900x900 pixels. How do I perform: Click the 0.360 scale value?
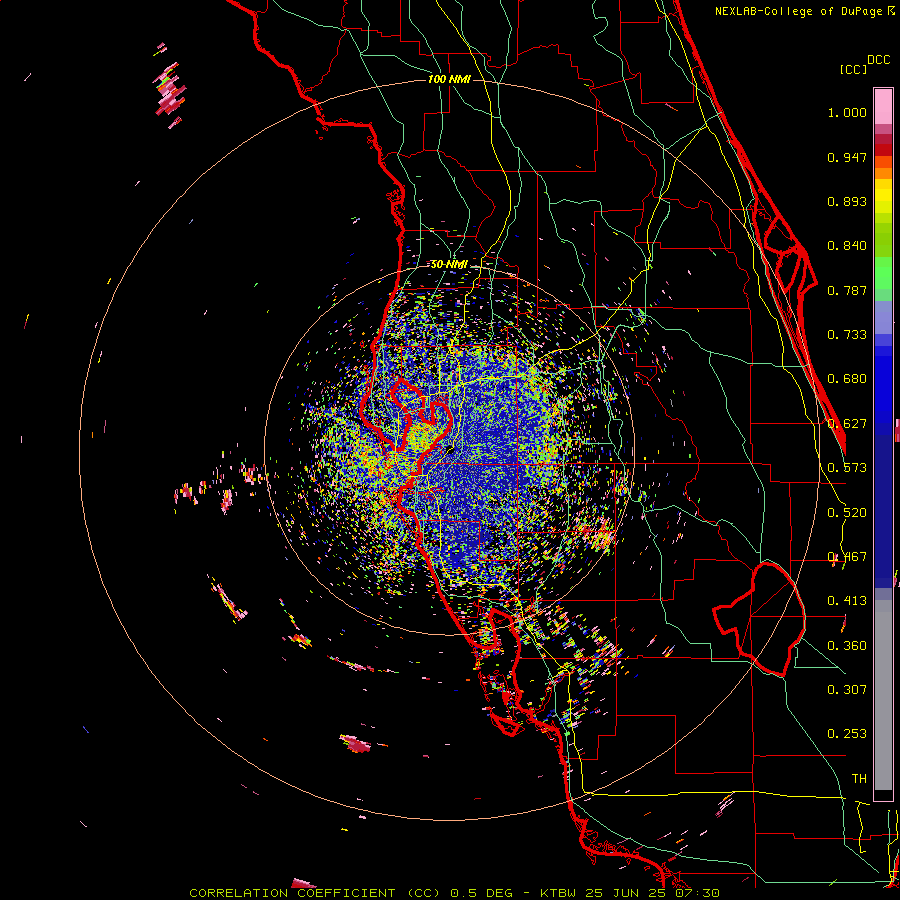[847, 646]
